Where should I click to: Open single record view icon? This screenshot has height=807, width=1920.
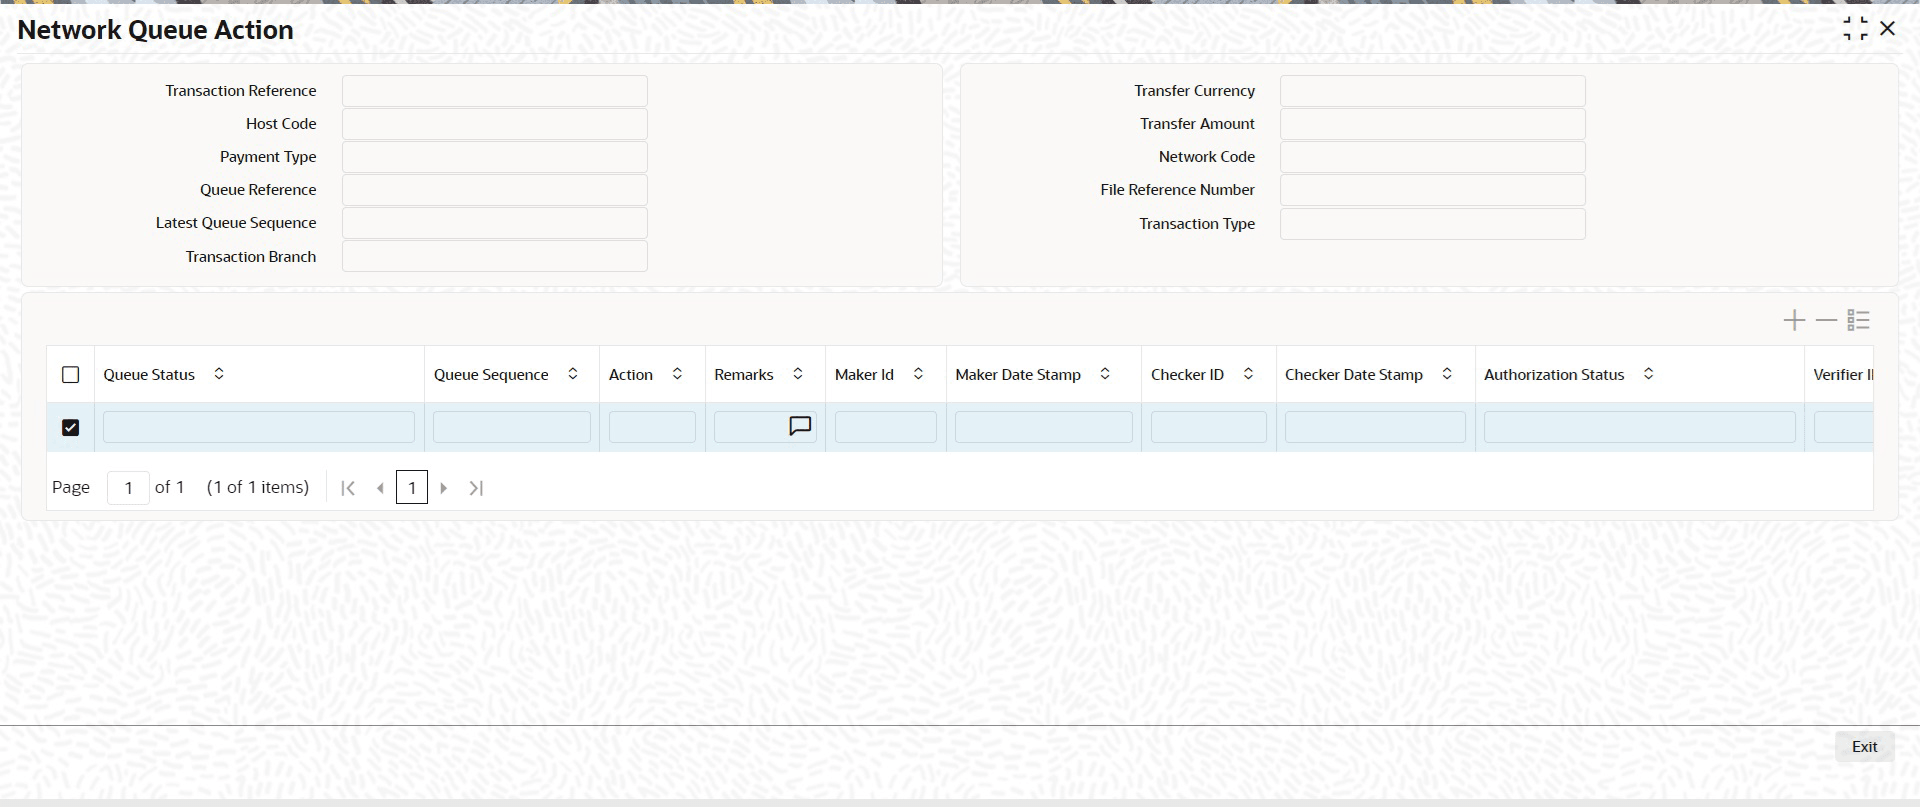coord(1858,320)
